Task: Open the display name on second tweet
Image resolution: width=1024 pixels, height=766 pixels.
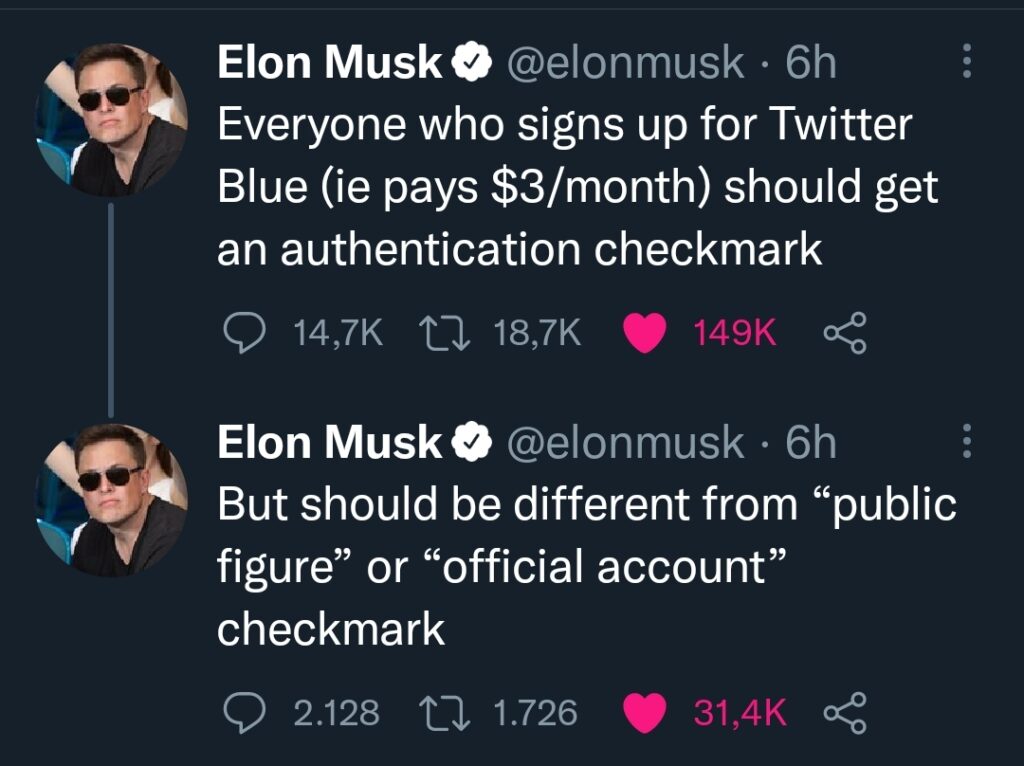Action: pyautogui.click(x=330, y=442)
